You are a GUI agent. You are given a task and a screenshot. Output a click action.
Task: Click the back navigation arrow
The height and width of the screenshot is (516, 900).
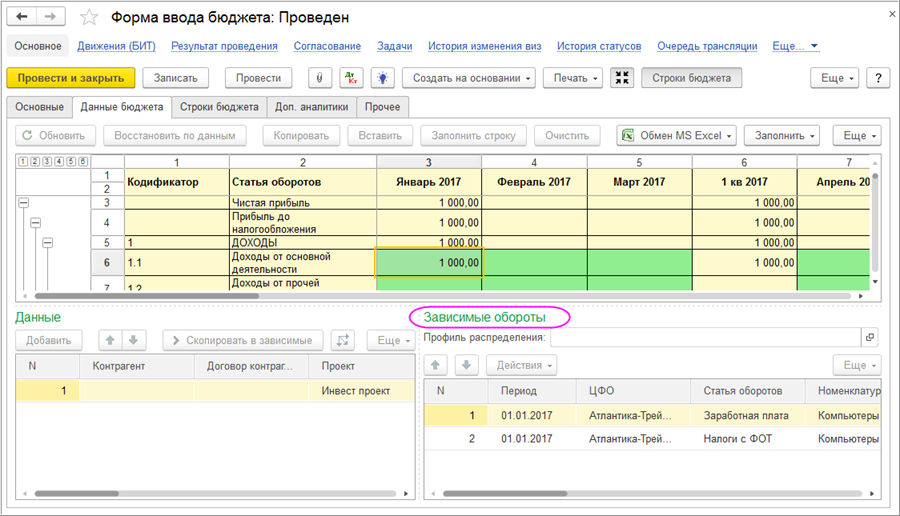(x=23, y=17)
